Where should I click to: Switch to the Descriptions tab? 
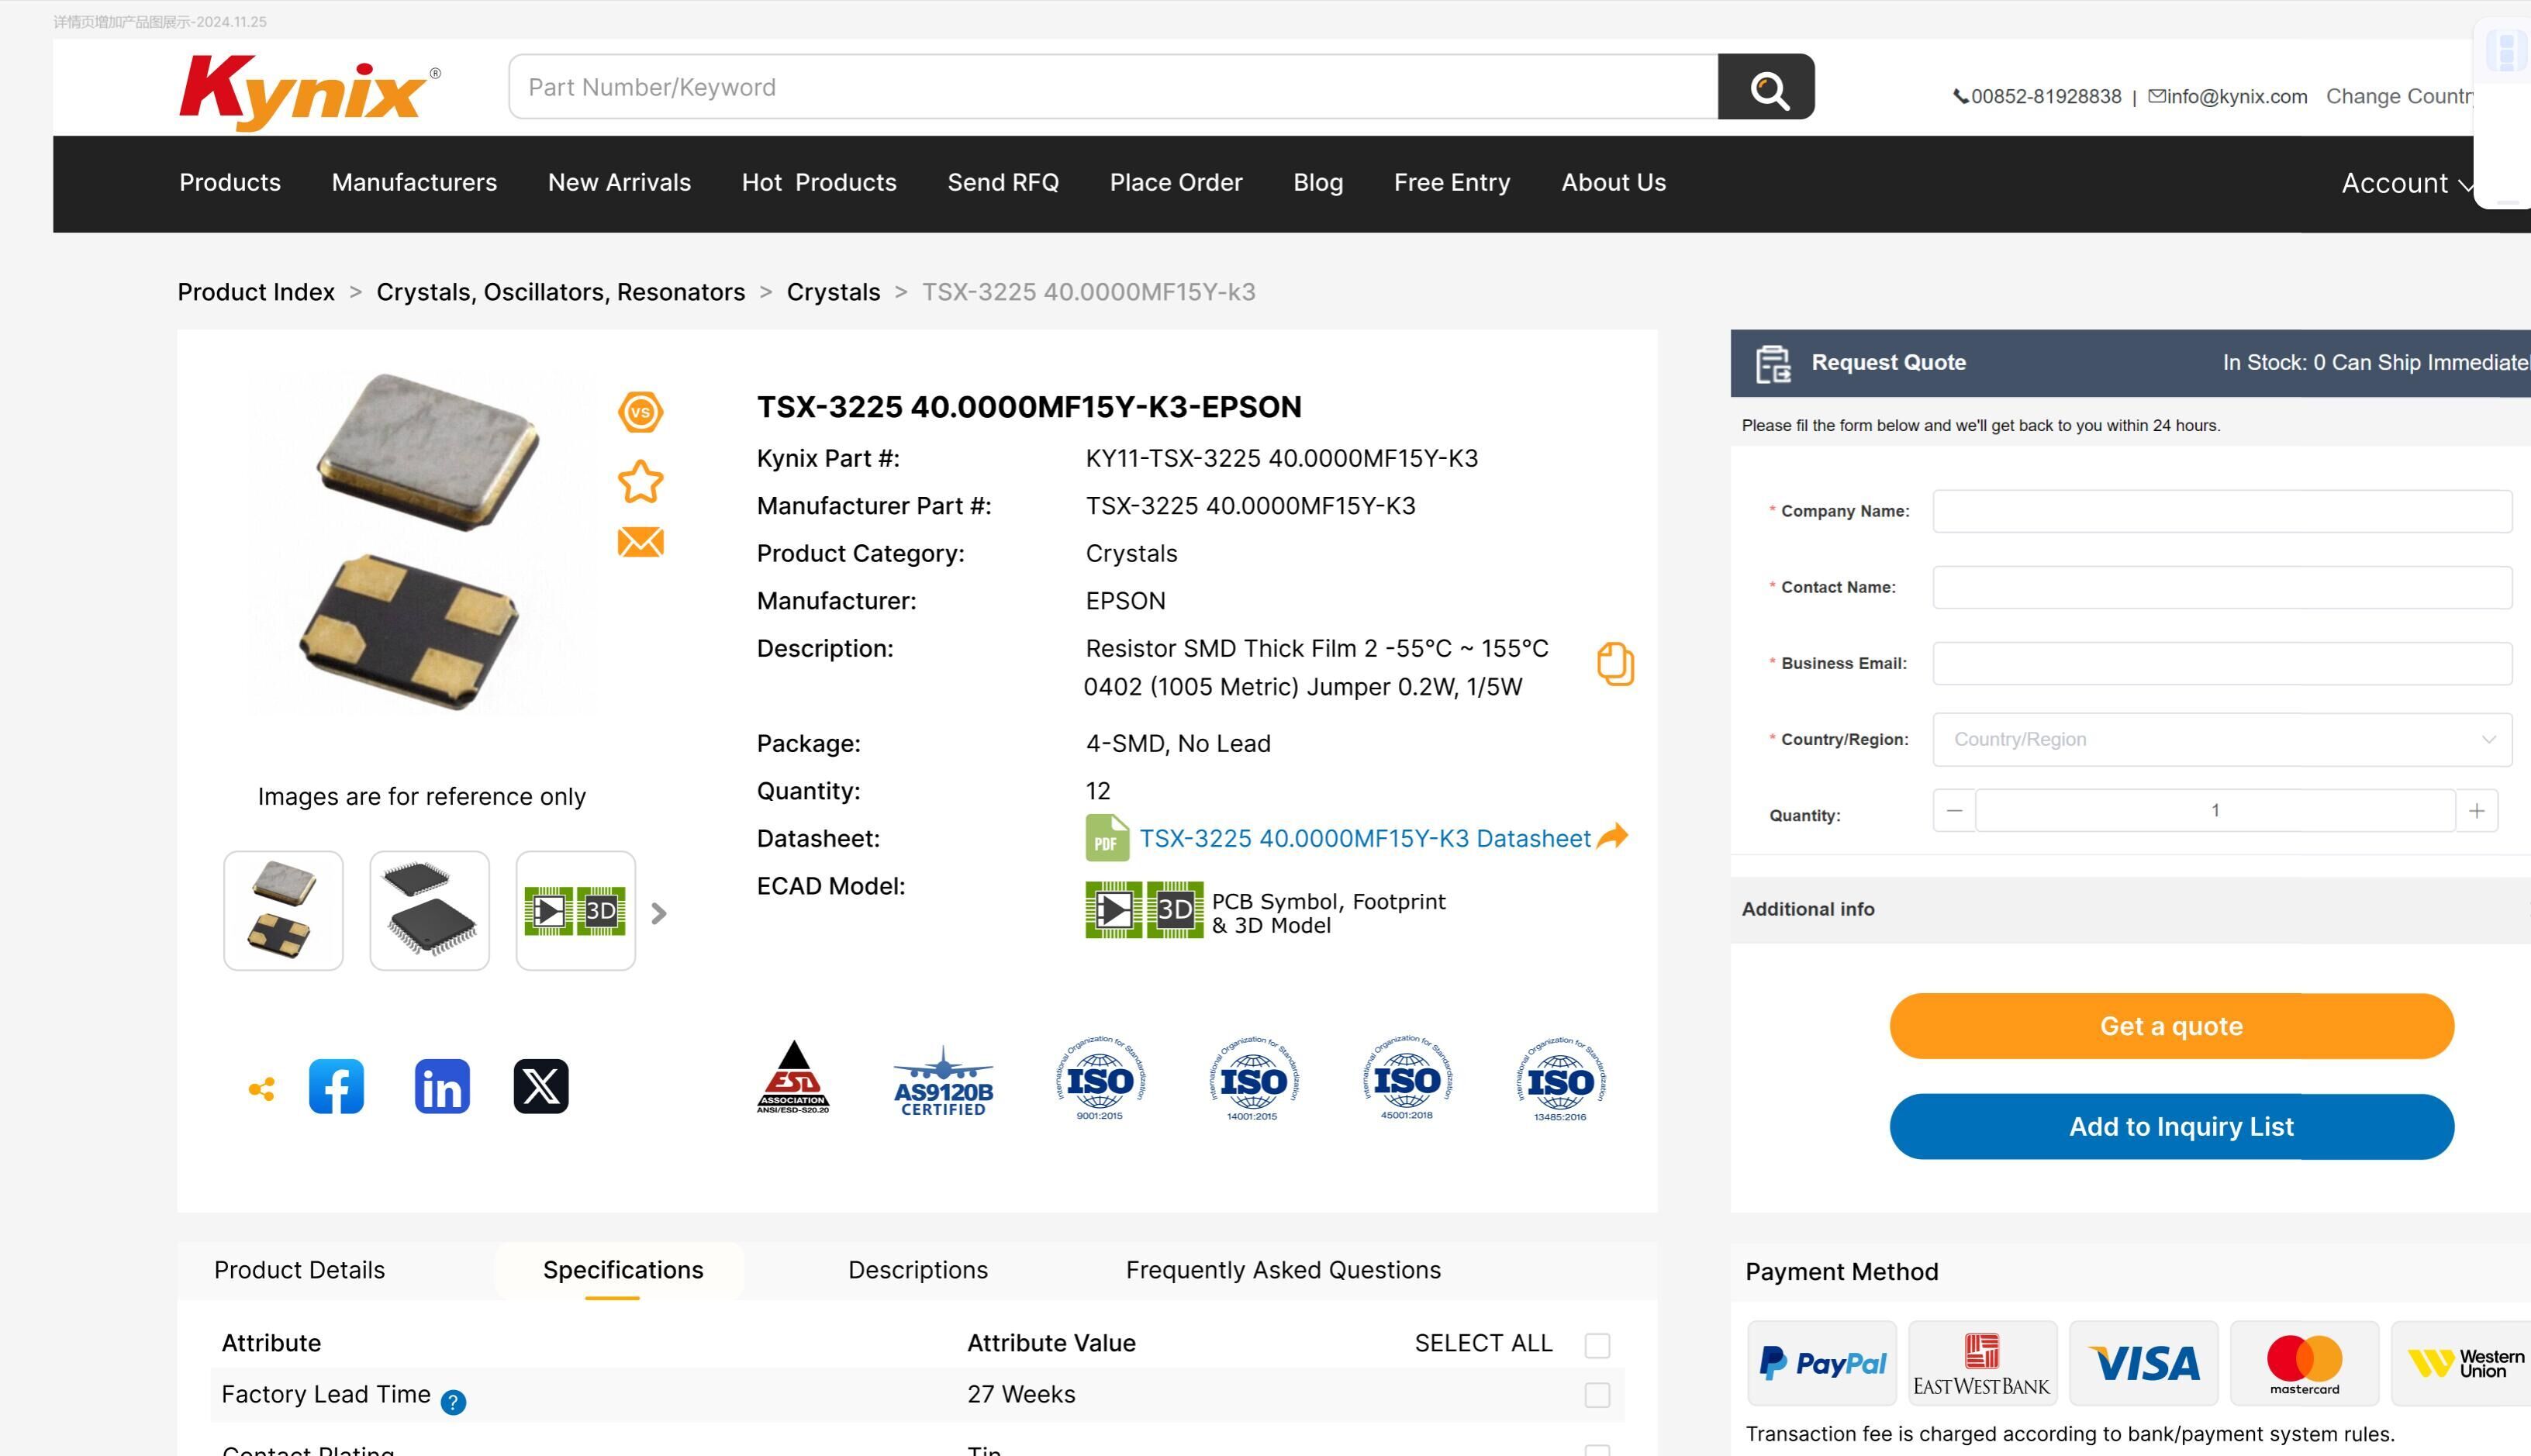pyautogui.click(x=918, y=1270)
